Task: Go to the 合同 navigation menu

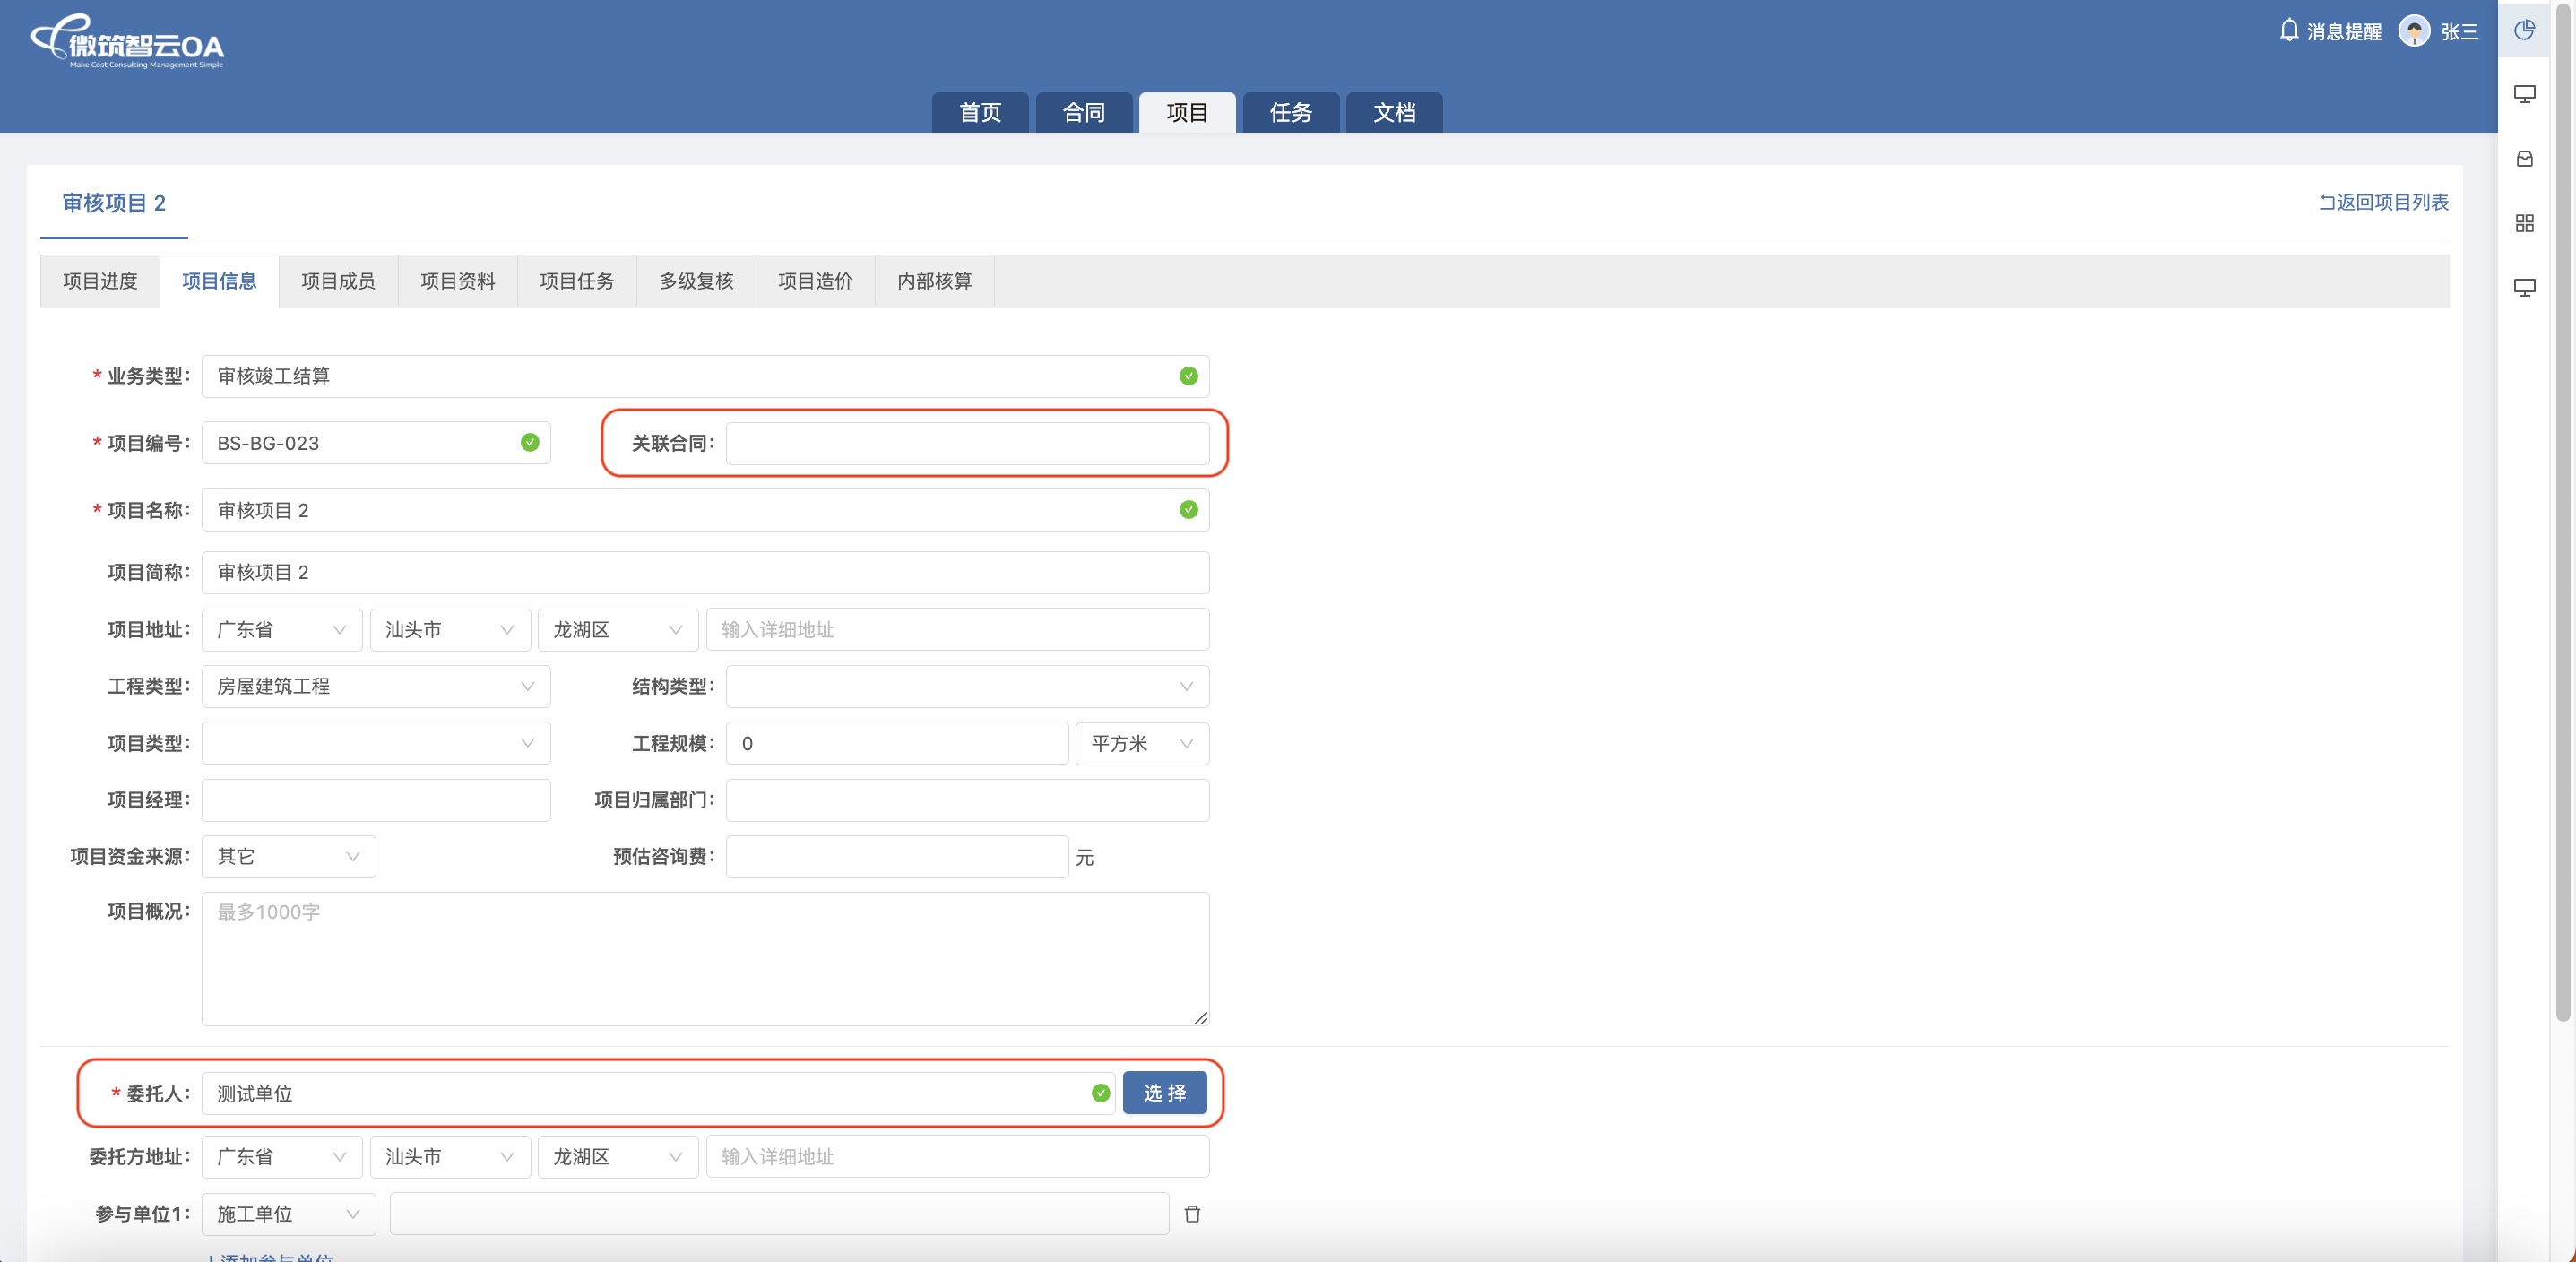Action: (x=1083, y=113)
